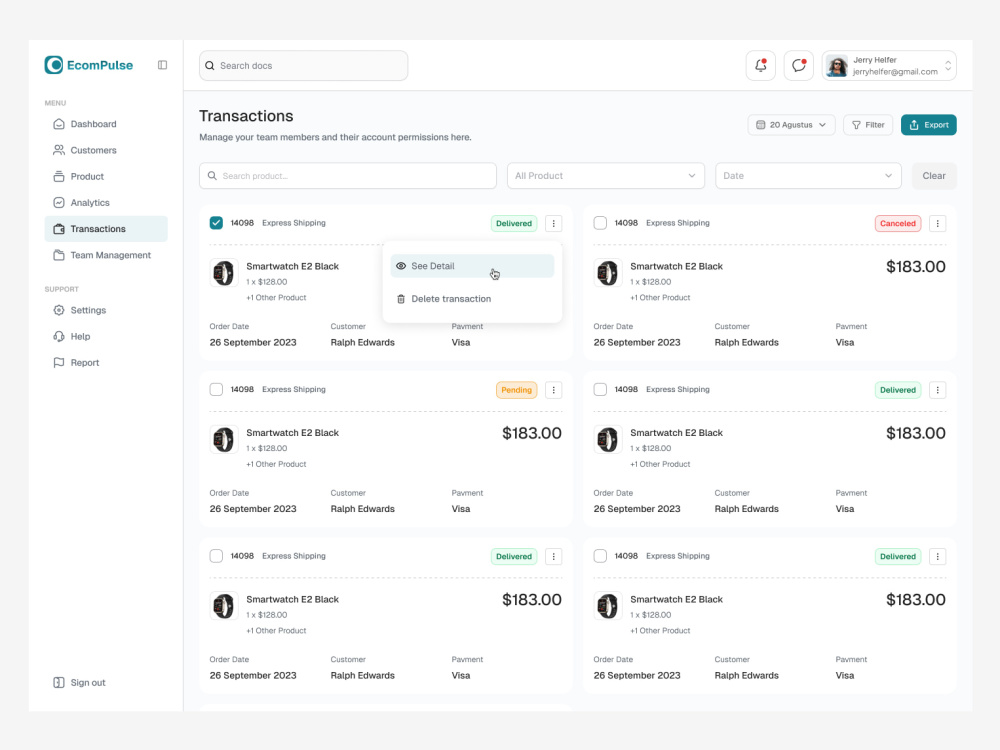The width and height of the screenshot is (1000, 750).
Task: Click the Canceled status badge
Action: pyautogui.click(x=897, y=223)
